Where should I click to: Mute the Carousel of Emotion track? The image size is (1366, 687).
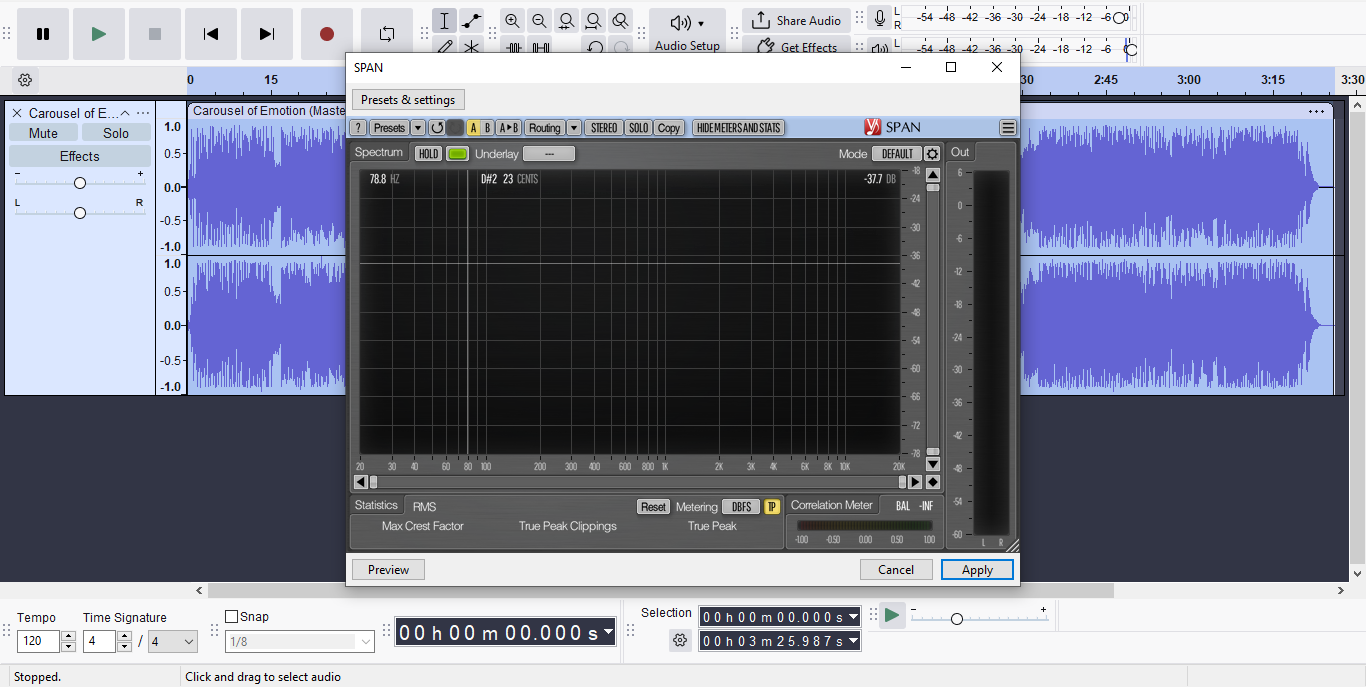[43, 133]
